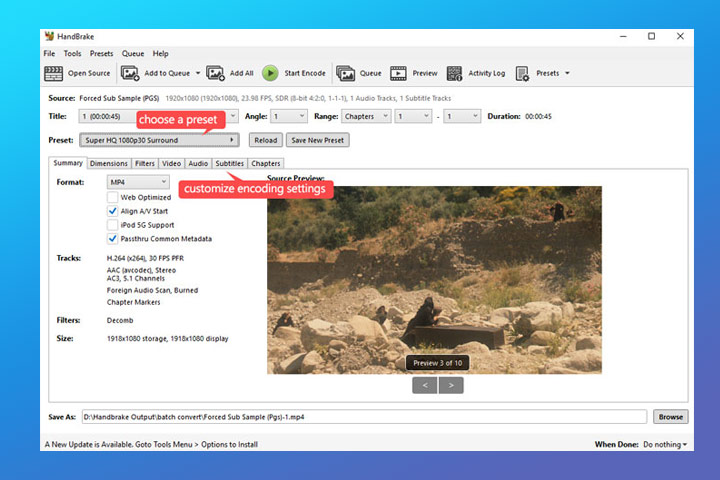Click the Duration value 00:00:45
The image size is (720, 480).
pos(538,116)
